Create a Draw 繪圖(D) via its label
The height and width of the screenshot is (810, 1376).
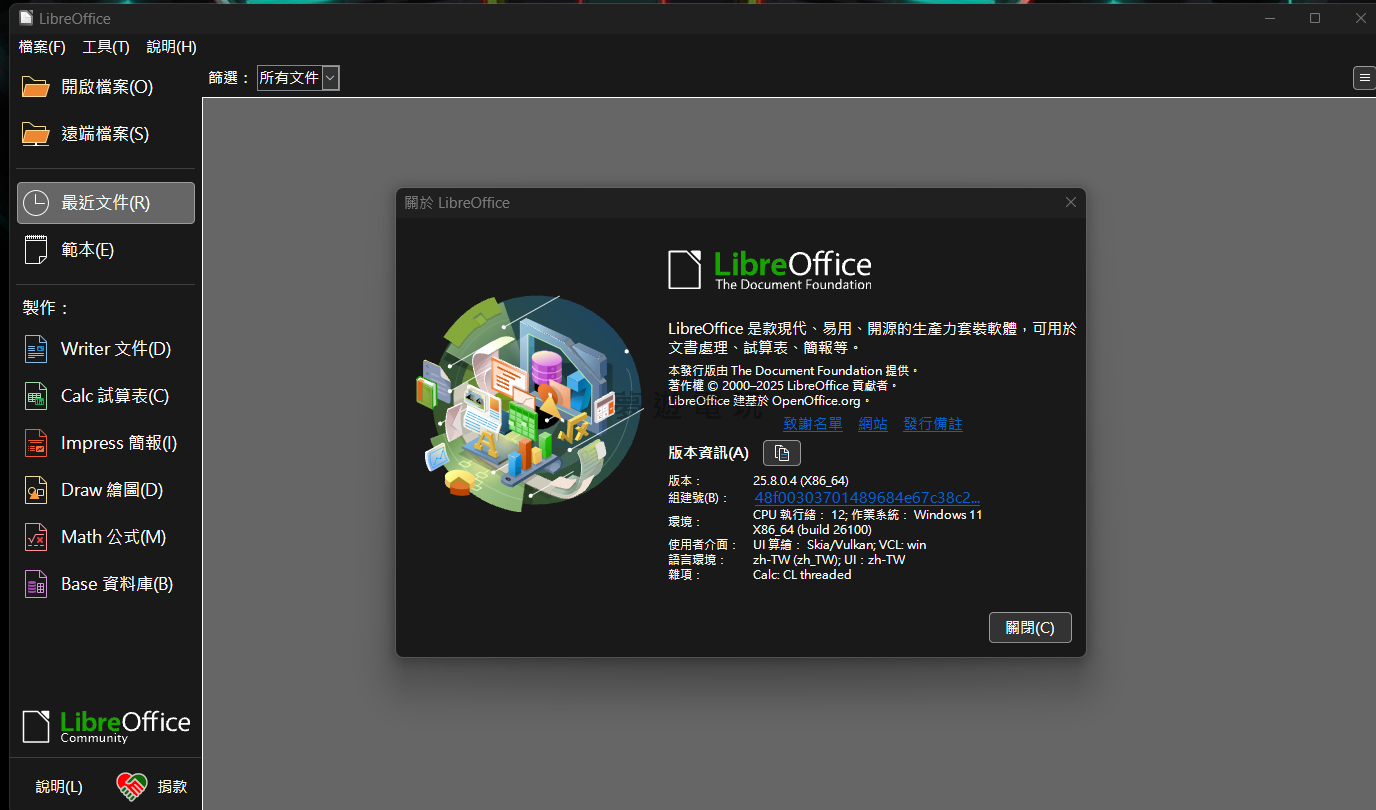point(112,490)
